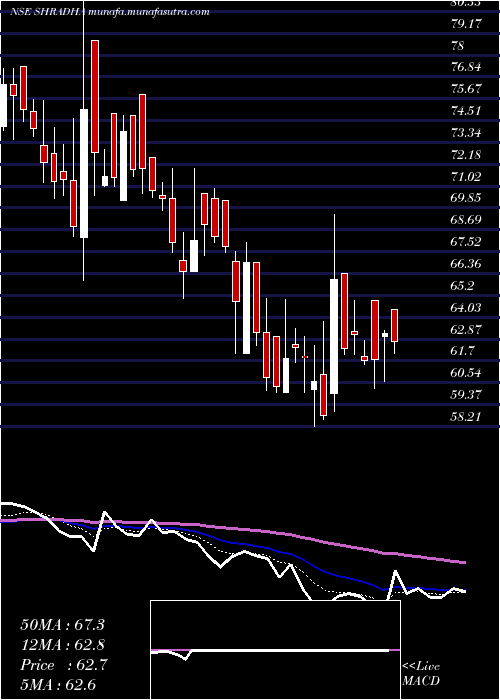Click inside the MACD indicator box
The width and height of the screenshot is (500, 700).
[275, 650]
